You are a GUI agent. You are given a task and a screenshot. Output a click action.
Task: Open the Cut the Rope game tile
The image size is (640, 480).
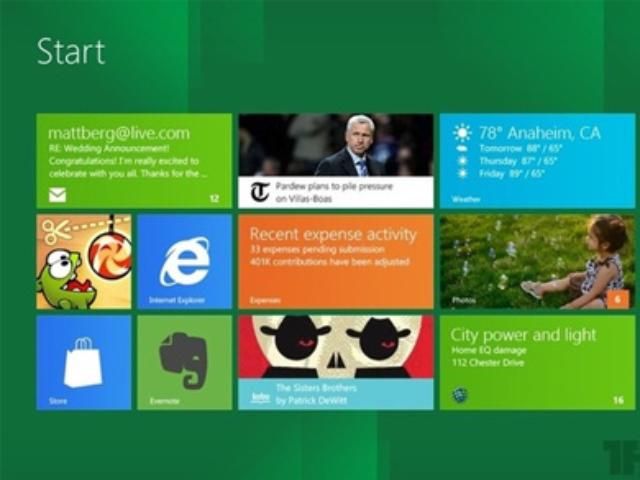tap(84, 262)
